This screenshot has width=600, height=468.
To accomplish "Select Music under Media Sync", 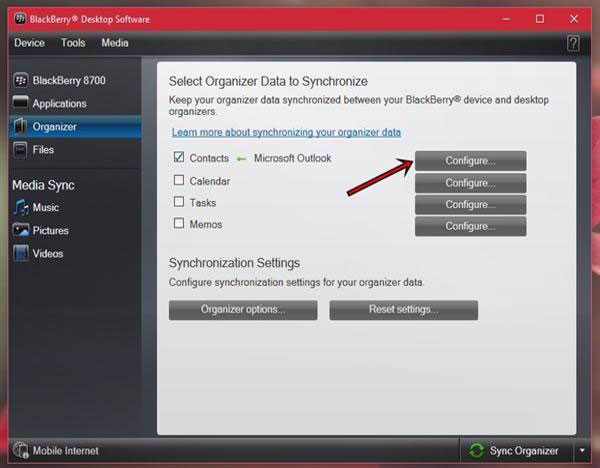I will pos(75,207).
